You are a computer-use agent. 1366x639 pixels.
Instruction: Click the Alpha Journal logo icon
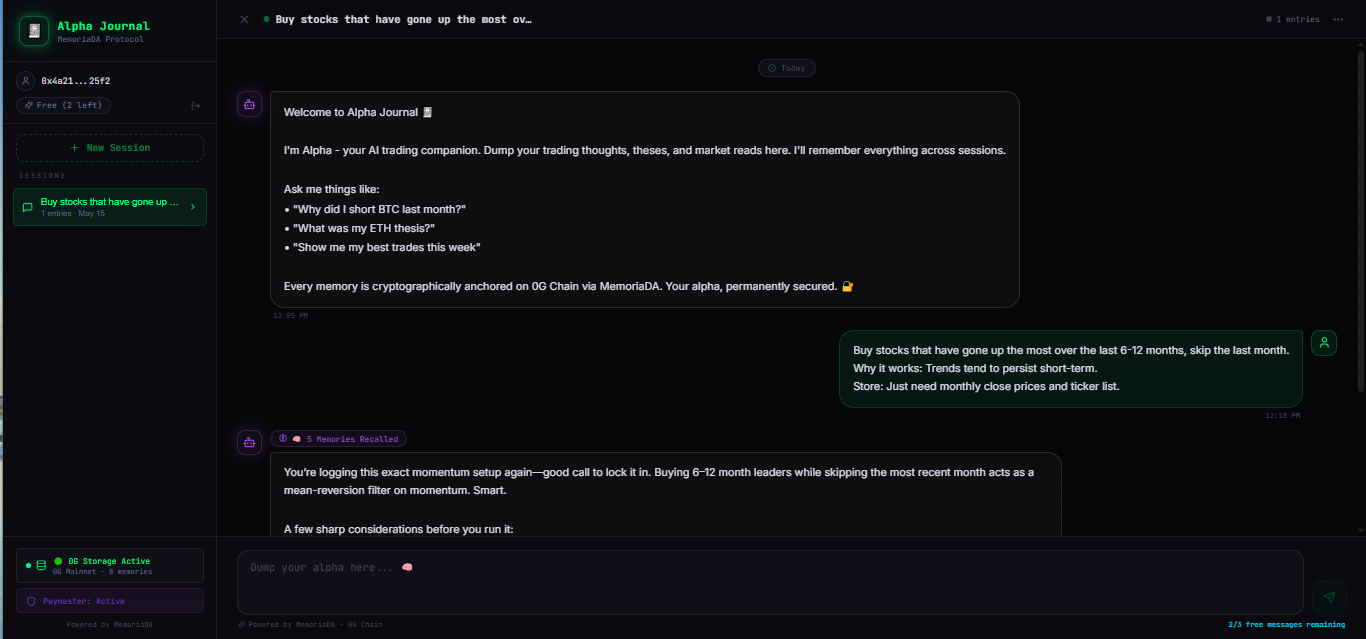coord(34,31)
